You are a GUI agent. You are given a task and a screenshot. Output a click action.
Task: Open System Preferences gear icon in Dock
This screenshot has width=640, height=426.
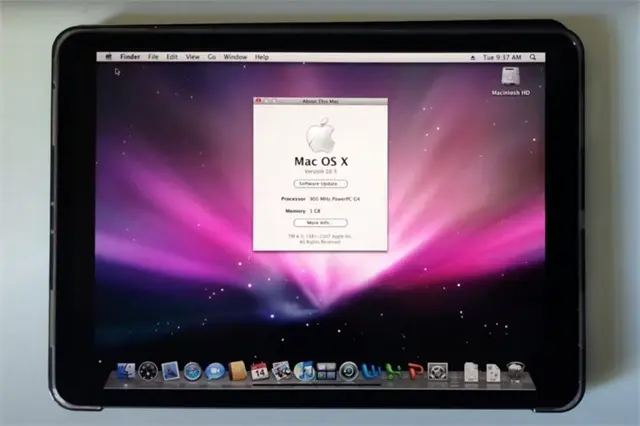pyautogui.click(x=438, y=371)
